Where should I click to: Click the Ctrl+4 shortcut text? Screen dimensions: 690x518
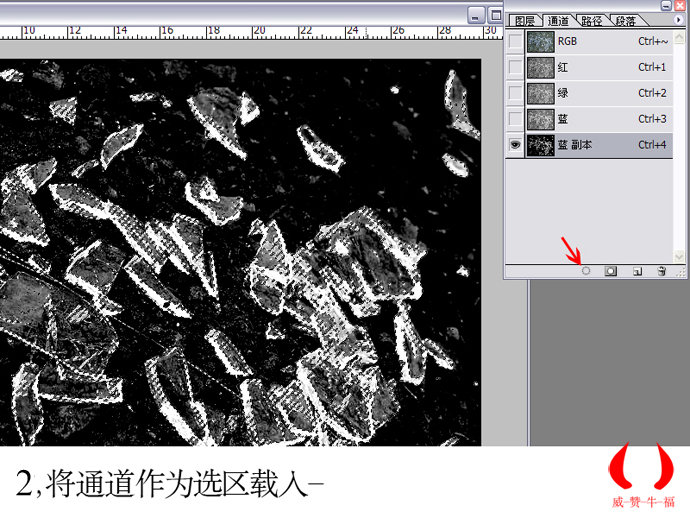click(652, 145)
